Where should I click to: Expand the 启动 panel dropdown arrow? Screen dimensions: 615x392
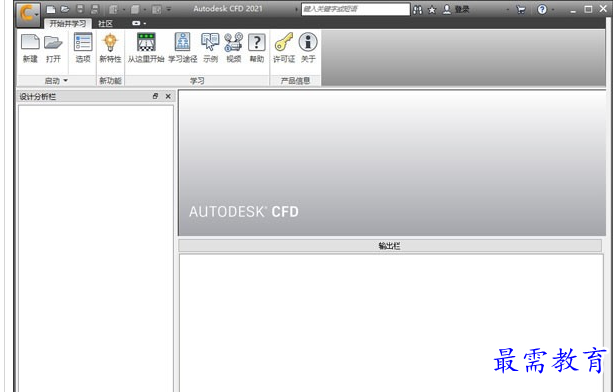pyautogui.click(x=66, y=80)
